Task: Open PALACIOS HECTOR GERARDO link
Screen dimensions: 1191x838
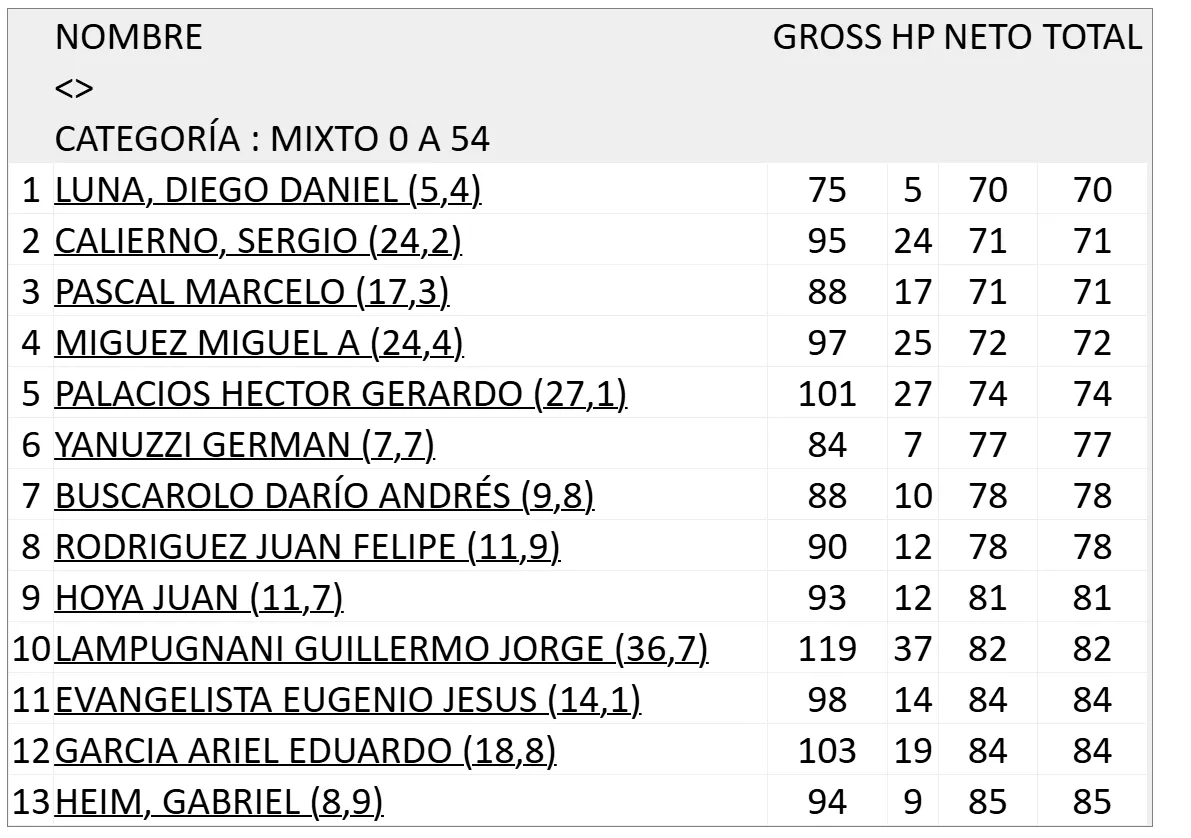Action: (340, 394)
